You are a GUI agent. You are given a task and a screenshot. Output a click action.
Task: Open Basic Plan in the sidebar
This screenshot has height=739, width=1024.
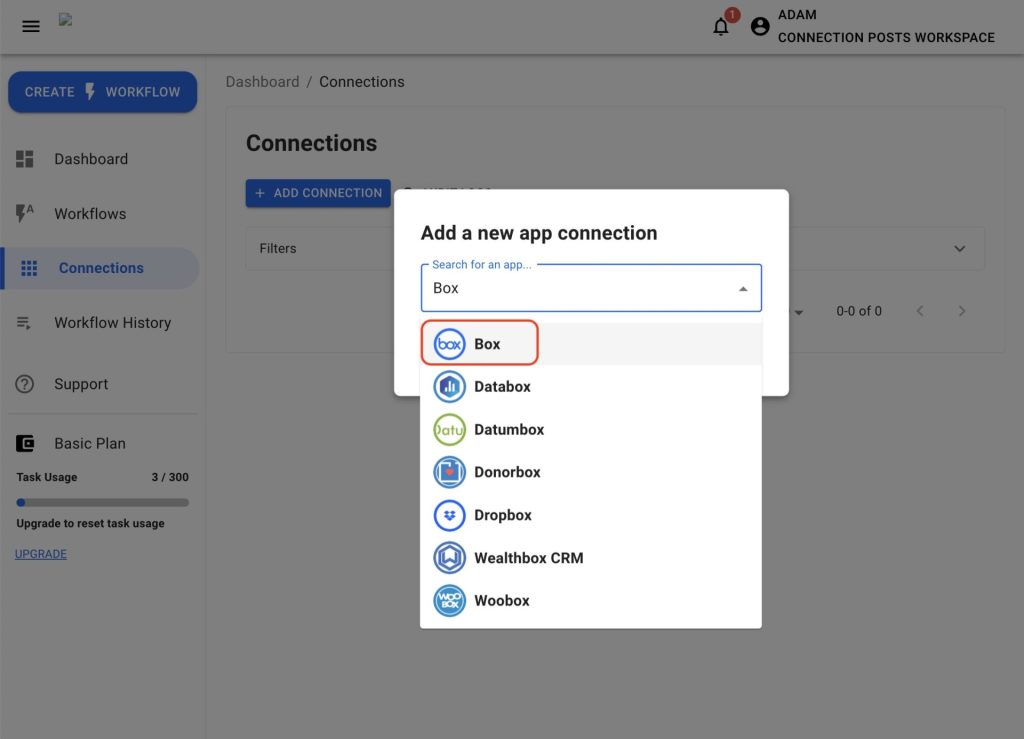(x=101, y=443)
